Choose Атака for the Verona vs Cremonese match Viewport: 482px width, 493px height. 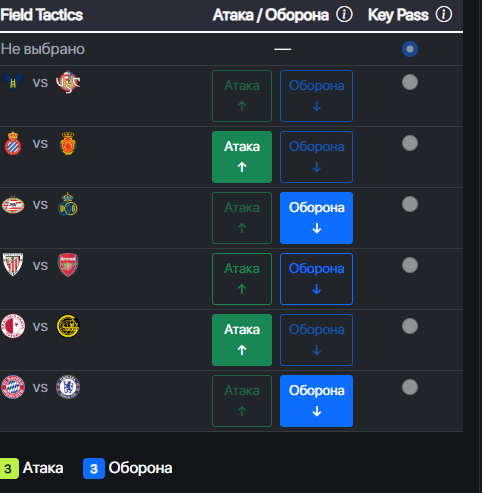[242, 96]
